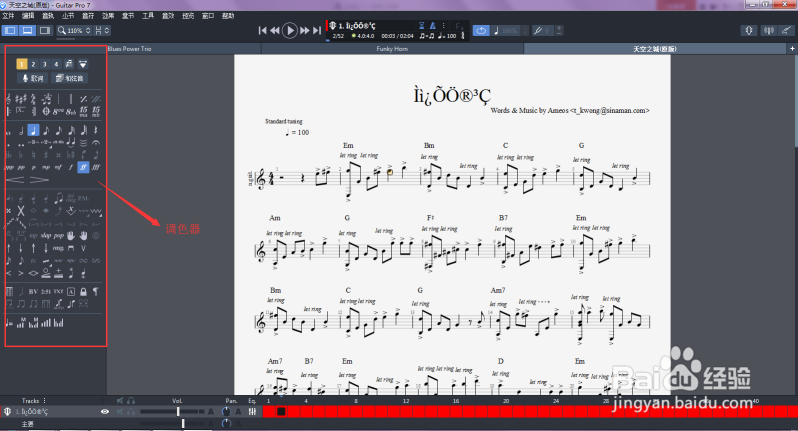Screen dimensions: 798x431
Task: Adjust the tuning fork offset stepper
Action: [x=559, y=31]
